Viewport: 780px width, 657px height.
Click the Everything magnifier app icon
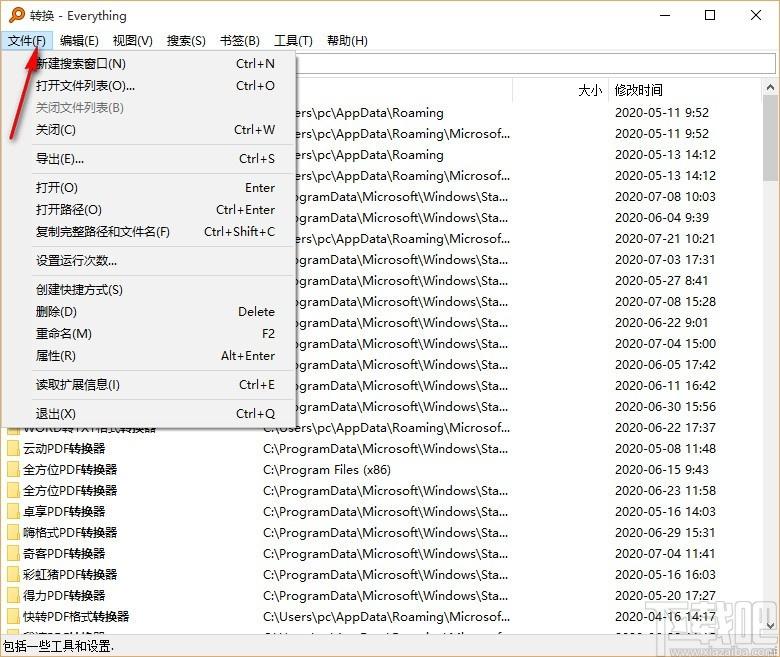click(x=16, y=15)
